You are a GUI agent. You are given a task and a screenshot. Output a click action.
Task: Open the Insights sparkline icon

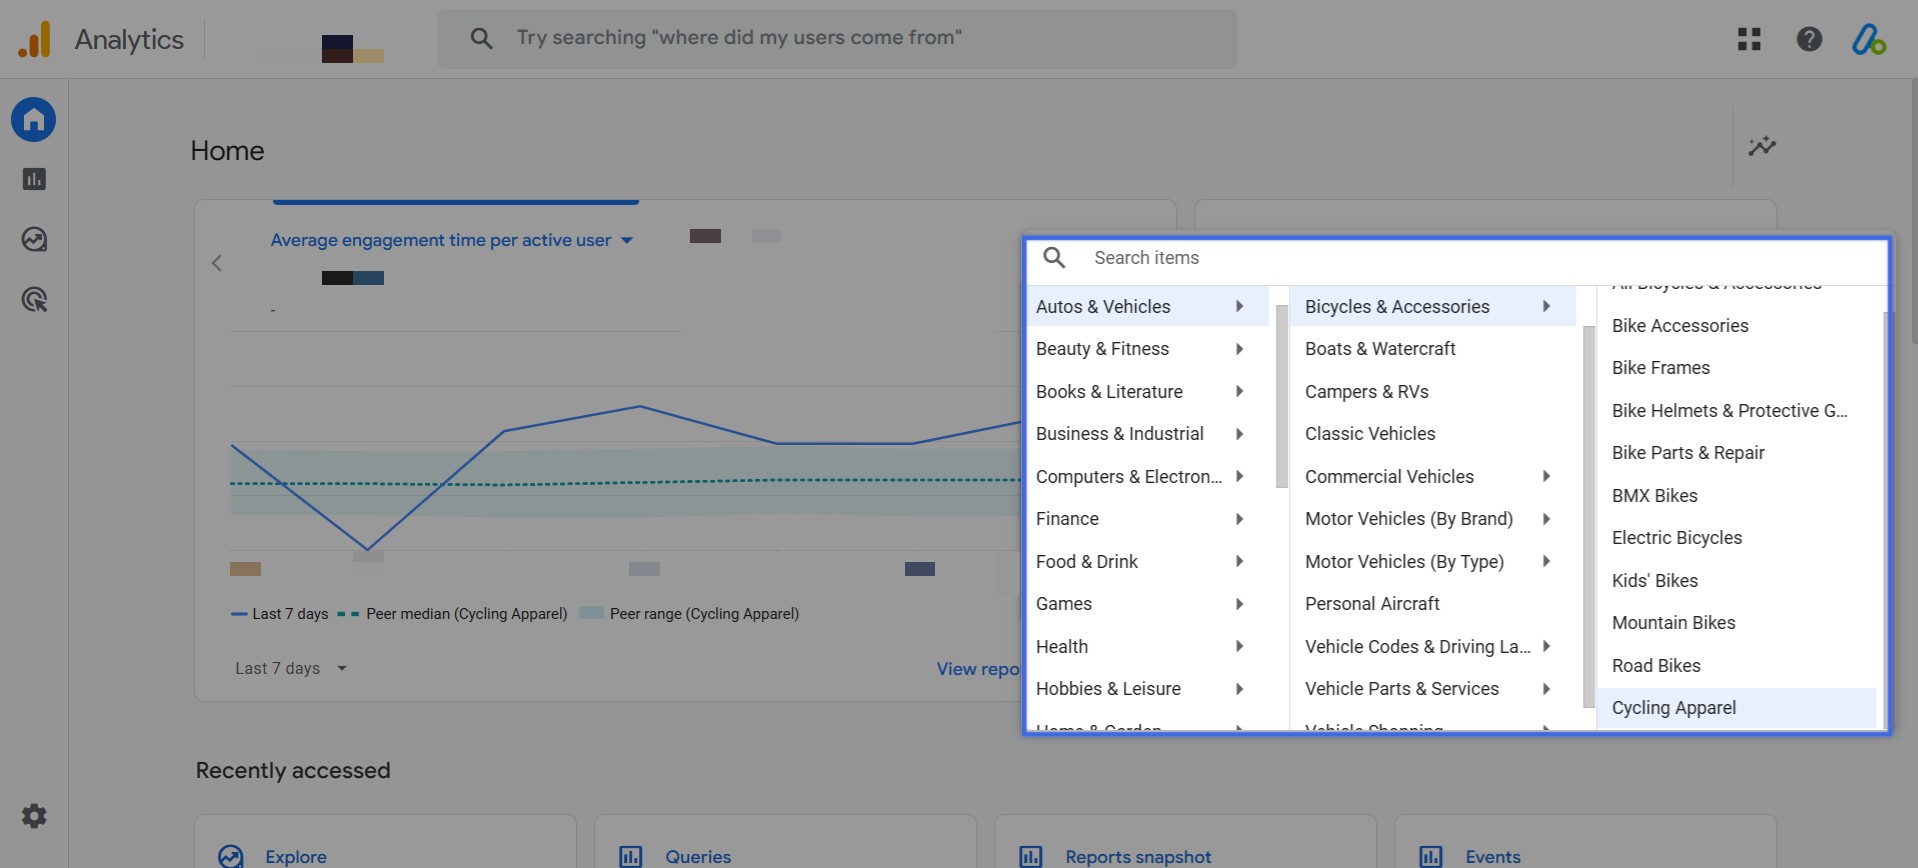(1762, 146)
